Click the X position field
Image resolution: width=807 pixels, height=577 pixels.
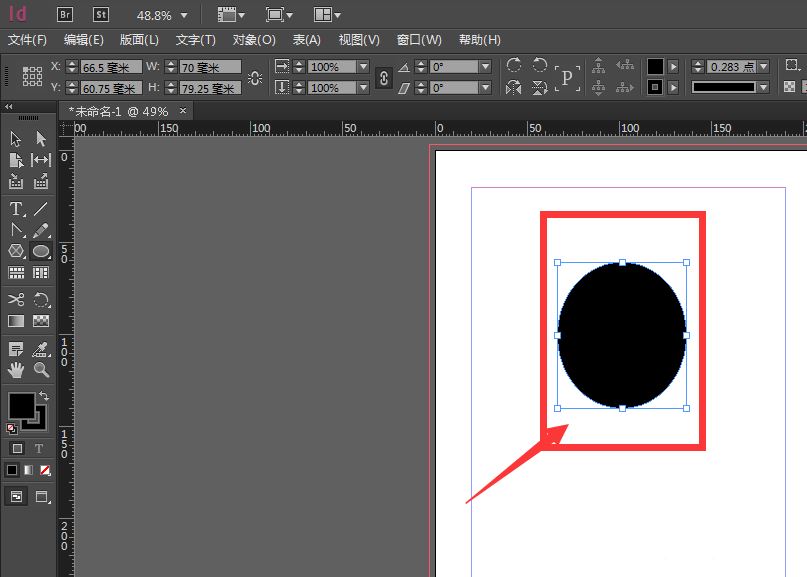[x=111, y=67]
